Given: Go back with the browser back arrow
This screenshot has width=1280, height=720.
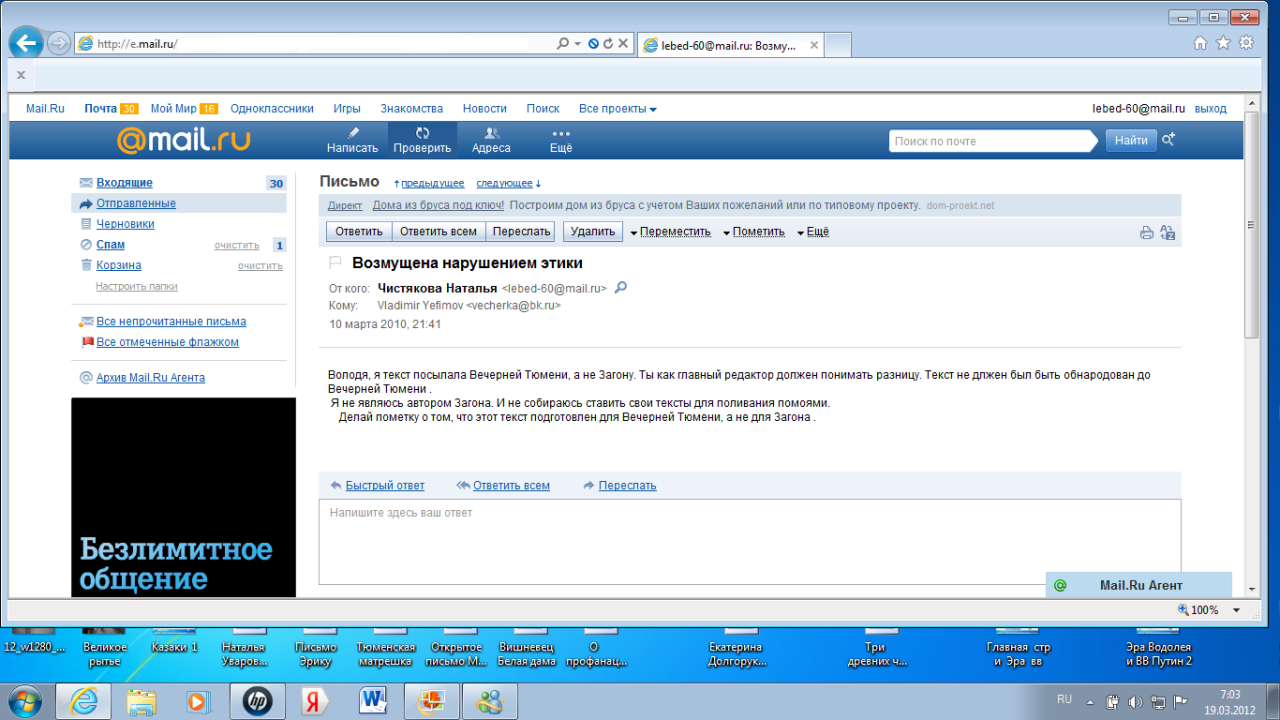Looking at the screenshot, I should (26, 42).
